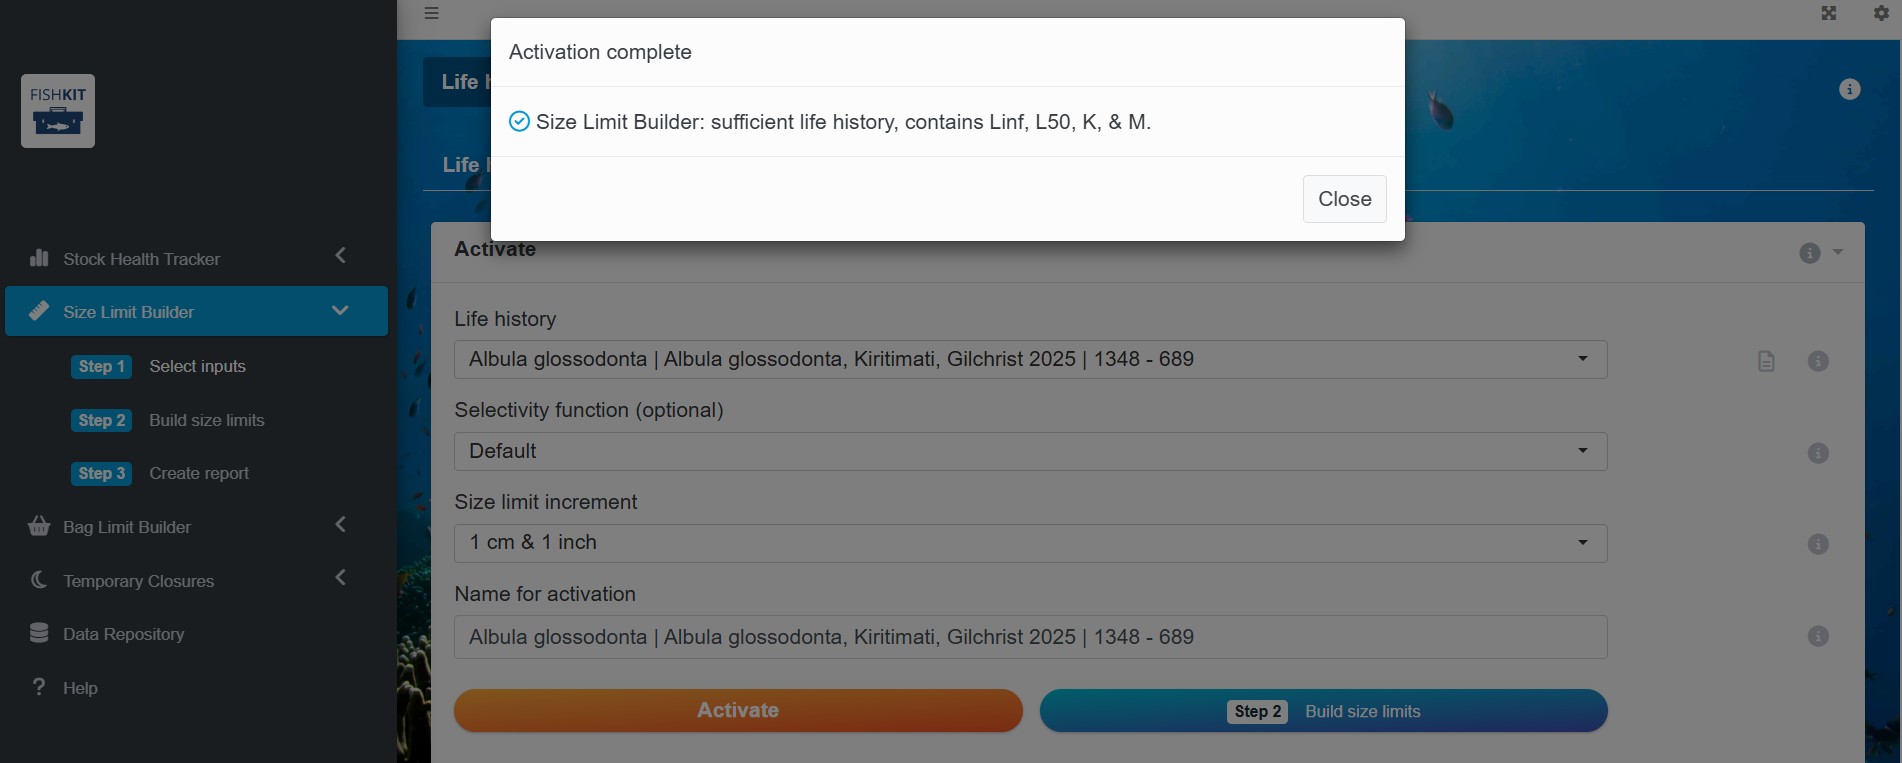The width and height of the screenshot is (1902, 763).
Task: Show info for Selectivity function
Action: coord(1818,453)
